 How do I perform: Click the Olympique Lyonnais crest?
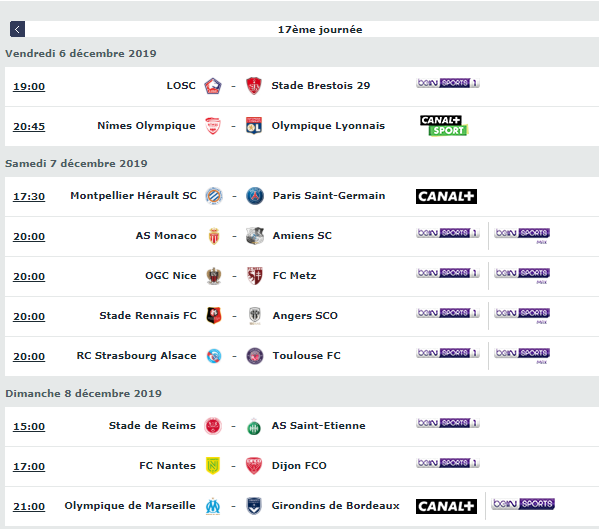pos(254,126)
